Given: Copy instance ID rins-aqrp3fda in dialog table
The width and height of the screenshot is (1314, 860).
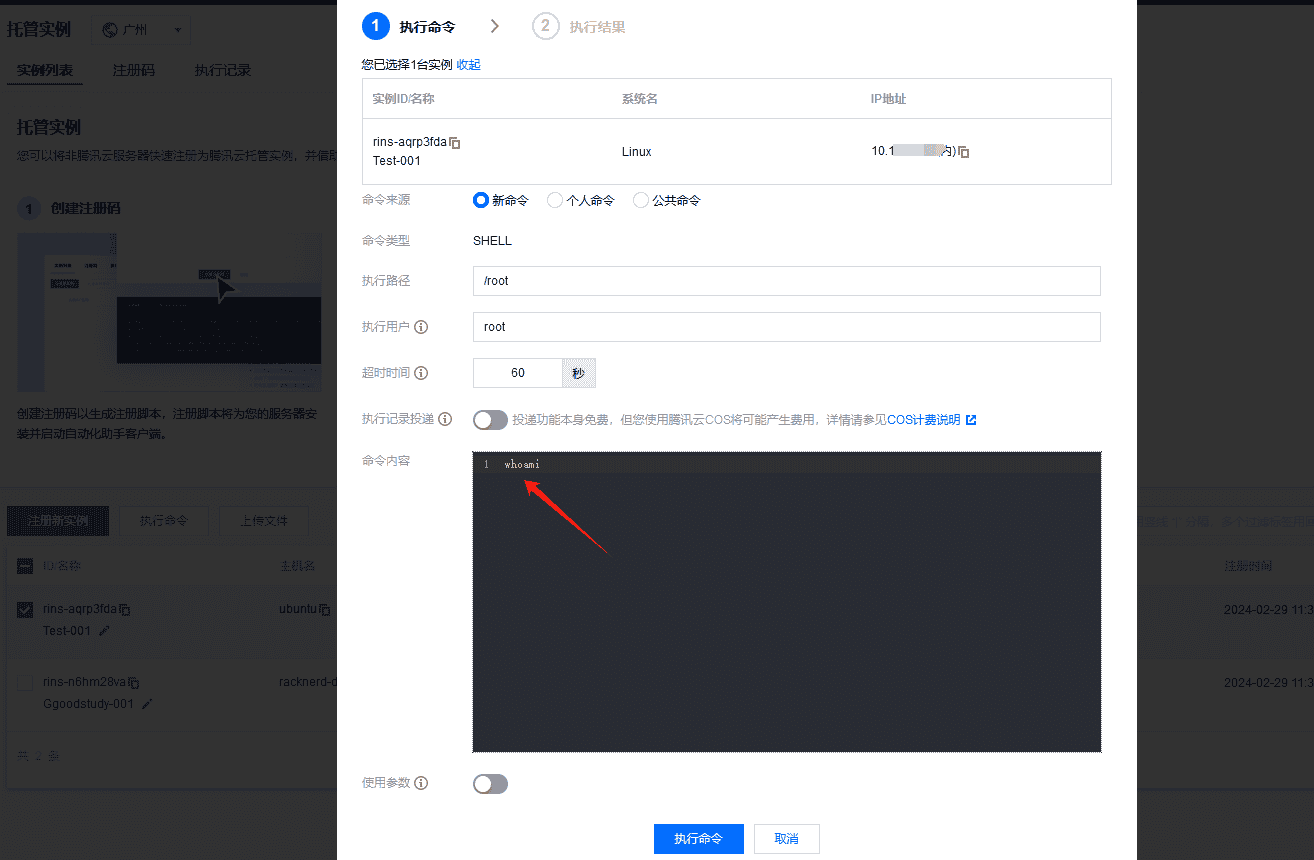Looking at the screenshot, I should tap(454, 141).
